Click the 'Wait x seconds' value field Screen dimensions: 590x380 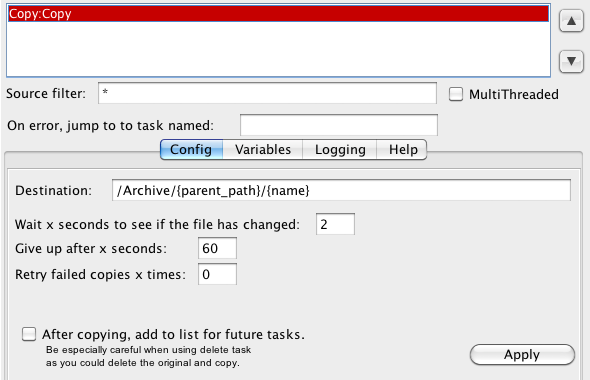click(335, 224)
